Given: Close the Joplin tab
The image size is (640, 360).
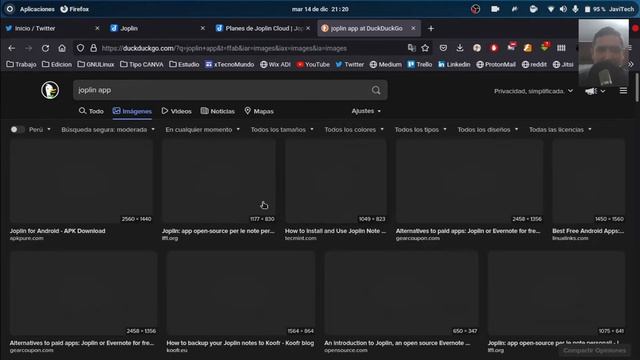Looking at the screenshot, I should (202, 28).
